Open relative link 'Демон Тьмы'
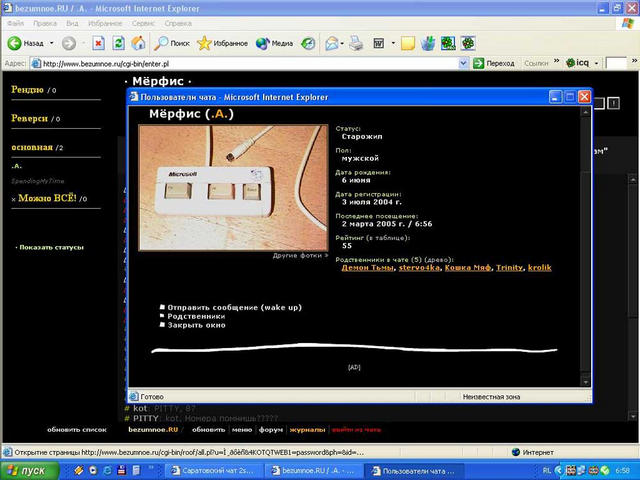The width and height of the screenshot is (640, 480). click(366, 268)
